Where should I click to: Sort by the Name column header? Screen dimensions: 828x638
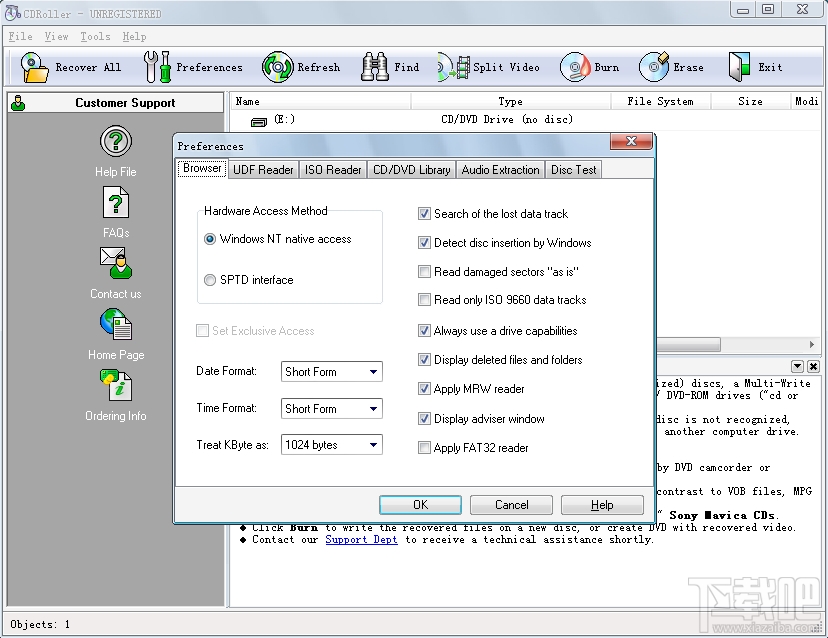pyautogui.click(x=321, y=101)
